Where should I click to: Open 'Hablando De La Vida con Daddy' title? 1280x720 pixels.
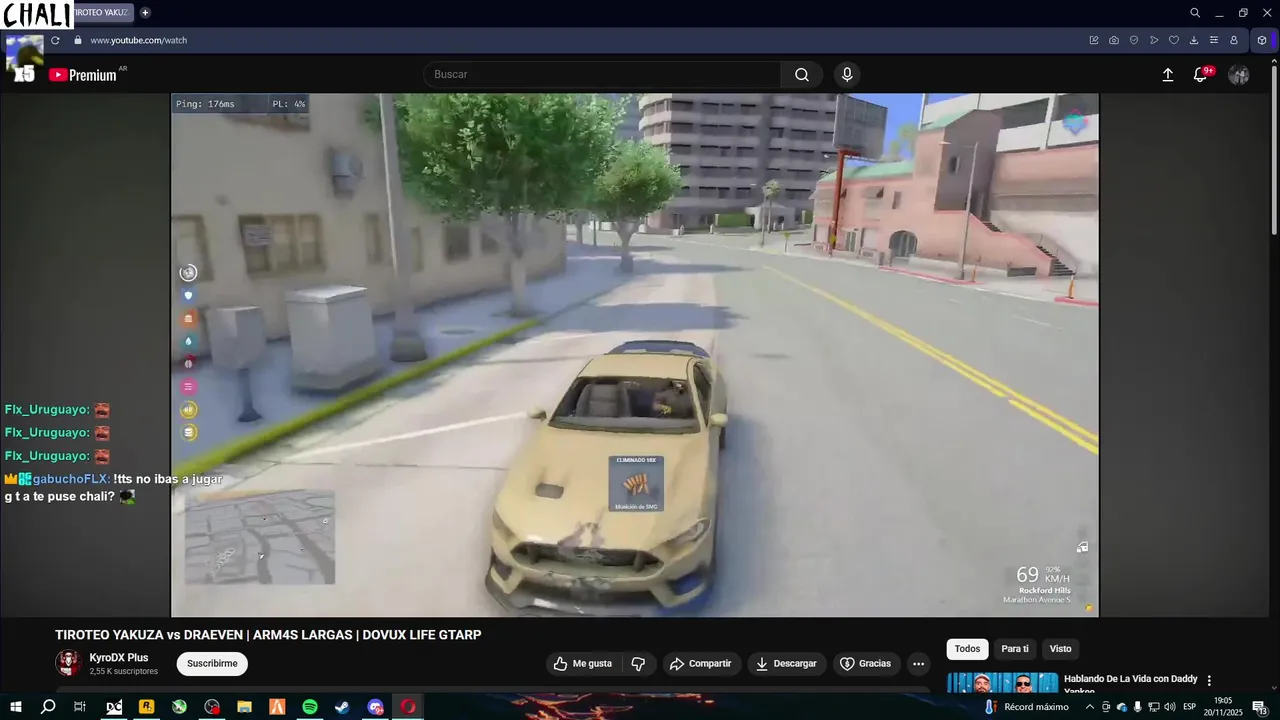point(1130,679)
